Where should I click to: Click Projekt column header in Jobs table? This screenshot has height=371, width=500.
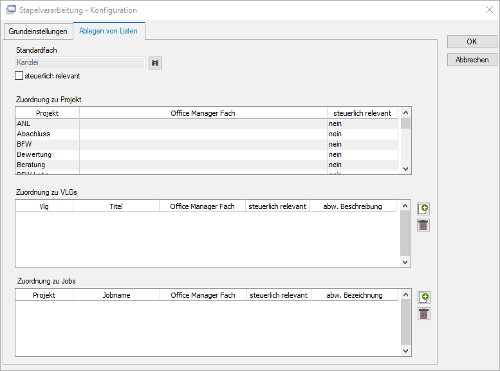pyautogui.click(x=44, y=295)
